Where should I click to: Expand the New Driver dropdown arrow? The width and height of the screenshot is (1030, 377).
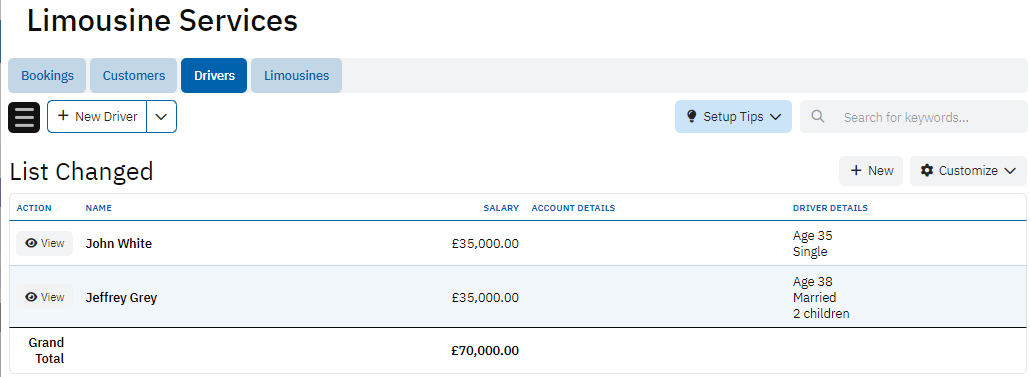[x=162, y=117]
